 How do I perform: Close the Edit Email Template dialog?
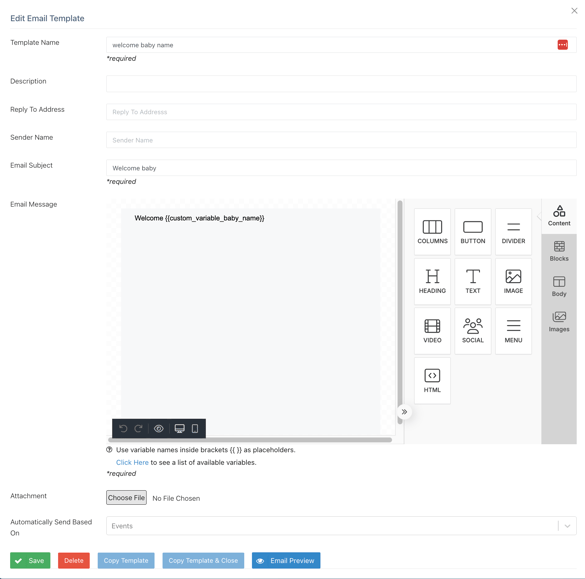(x=574, y=11)
